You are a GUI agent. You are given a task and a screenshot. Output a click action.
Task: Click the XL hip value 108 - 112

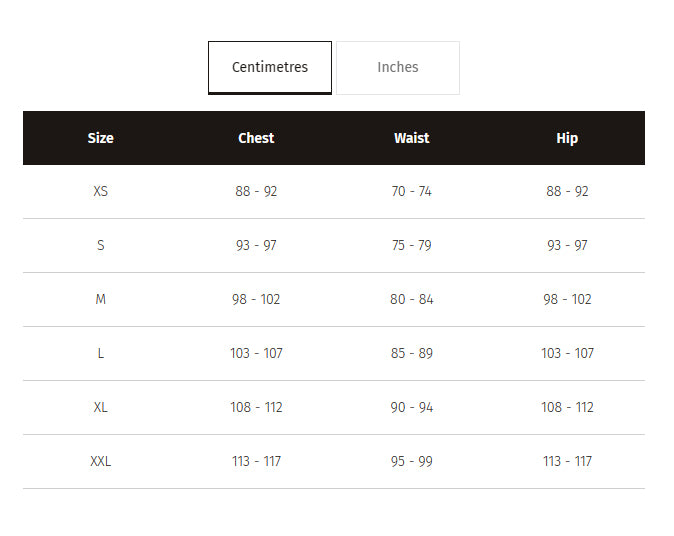click(x=567, y=407)
